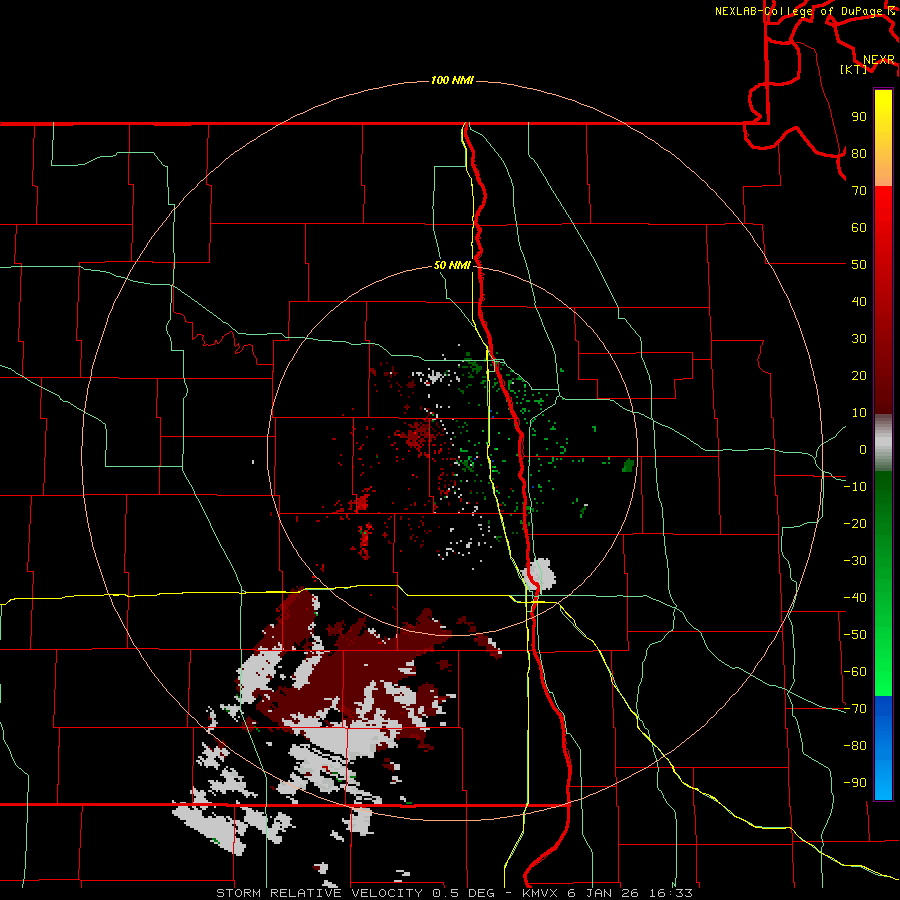Click the -80 scale value
The width and height of the screenshot is (900, 900).
(855, 746)
